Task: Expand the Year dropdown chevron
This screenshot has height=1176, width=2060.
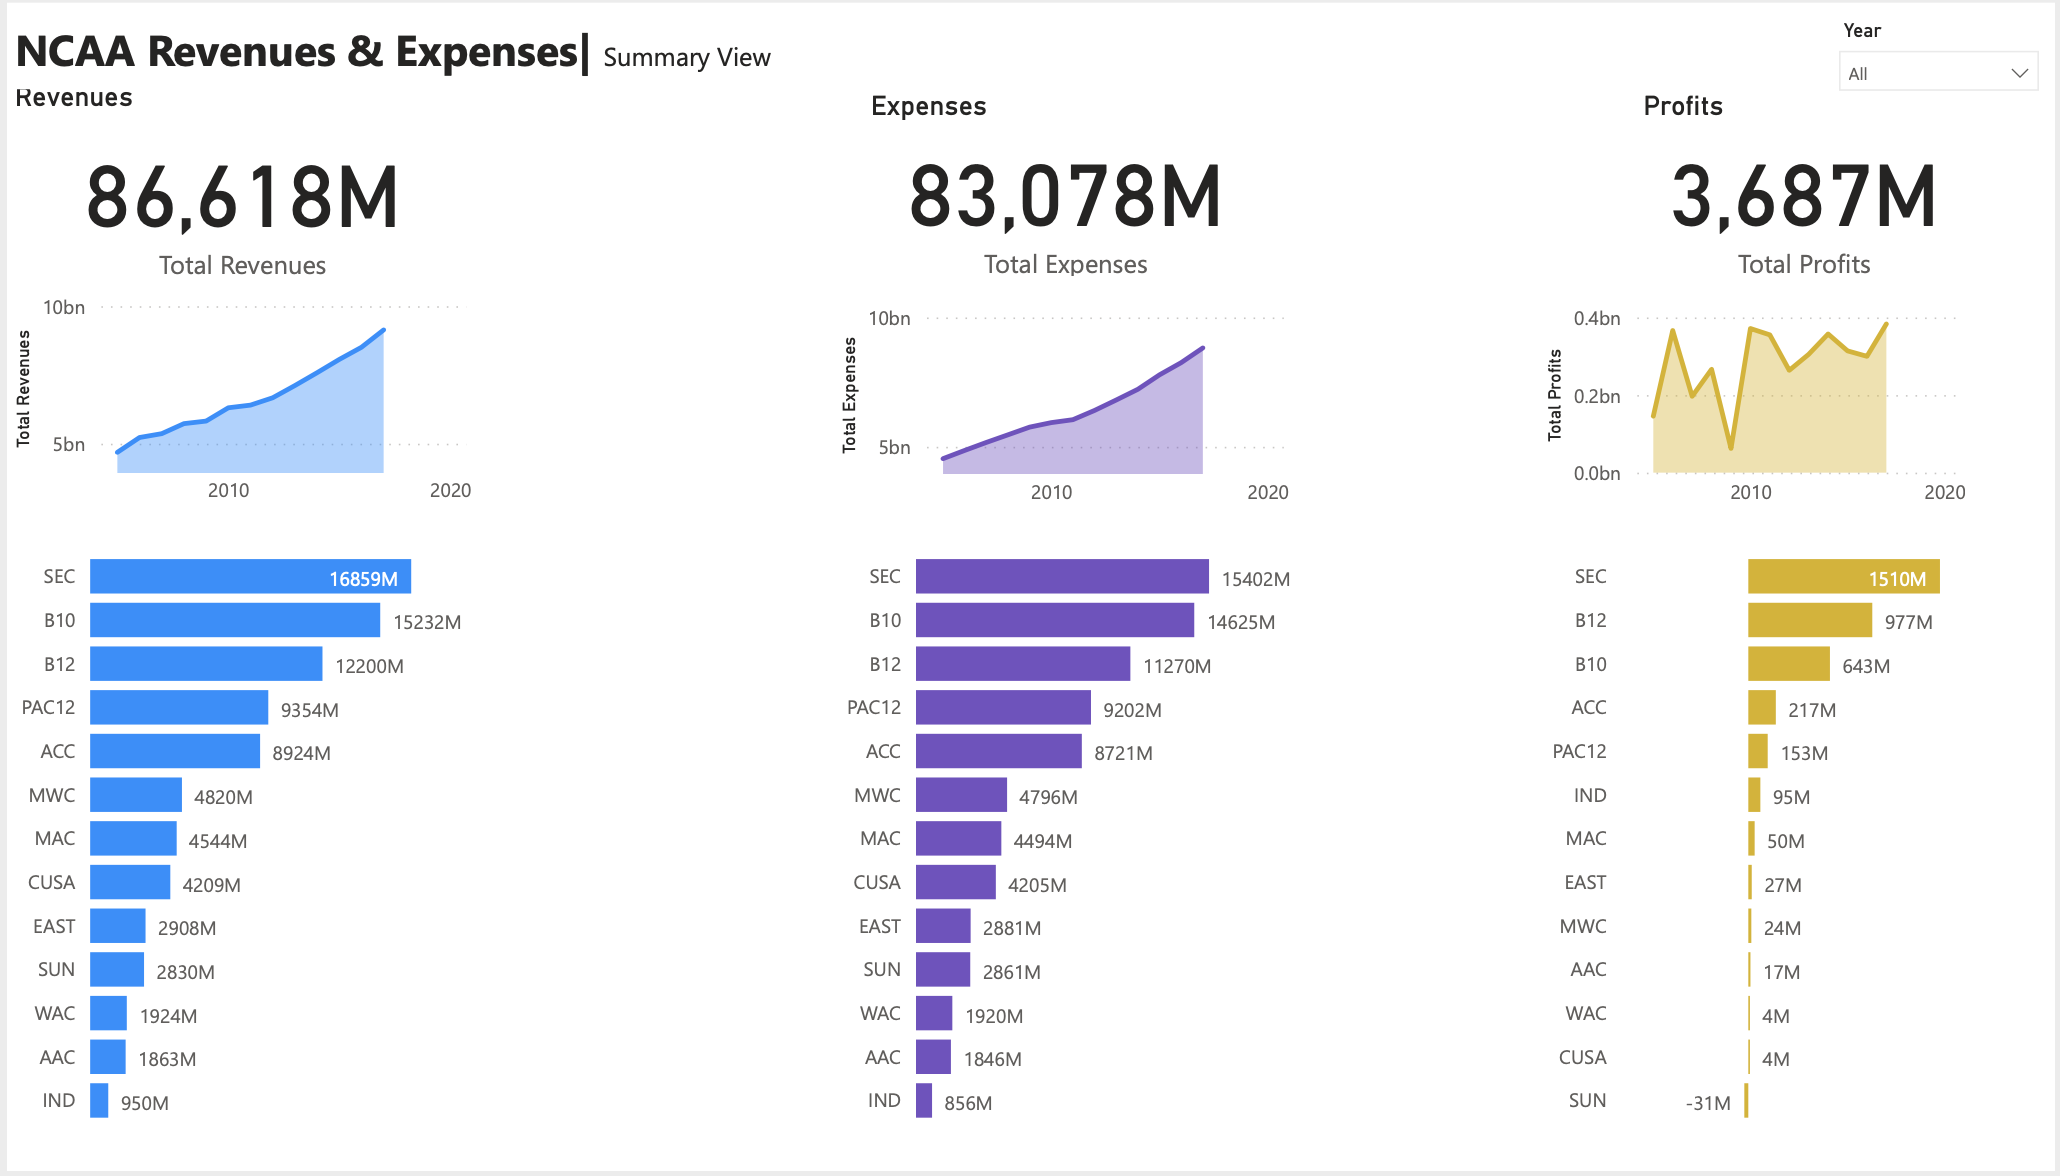Action: [2019, 71]
